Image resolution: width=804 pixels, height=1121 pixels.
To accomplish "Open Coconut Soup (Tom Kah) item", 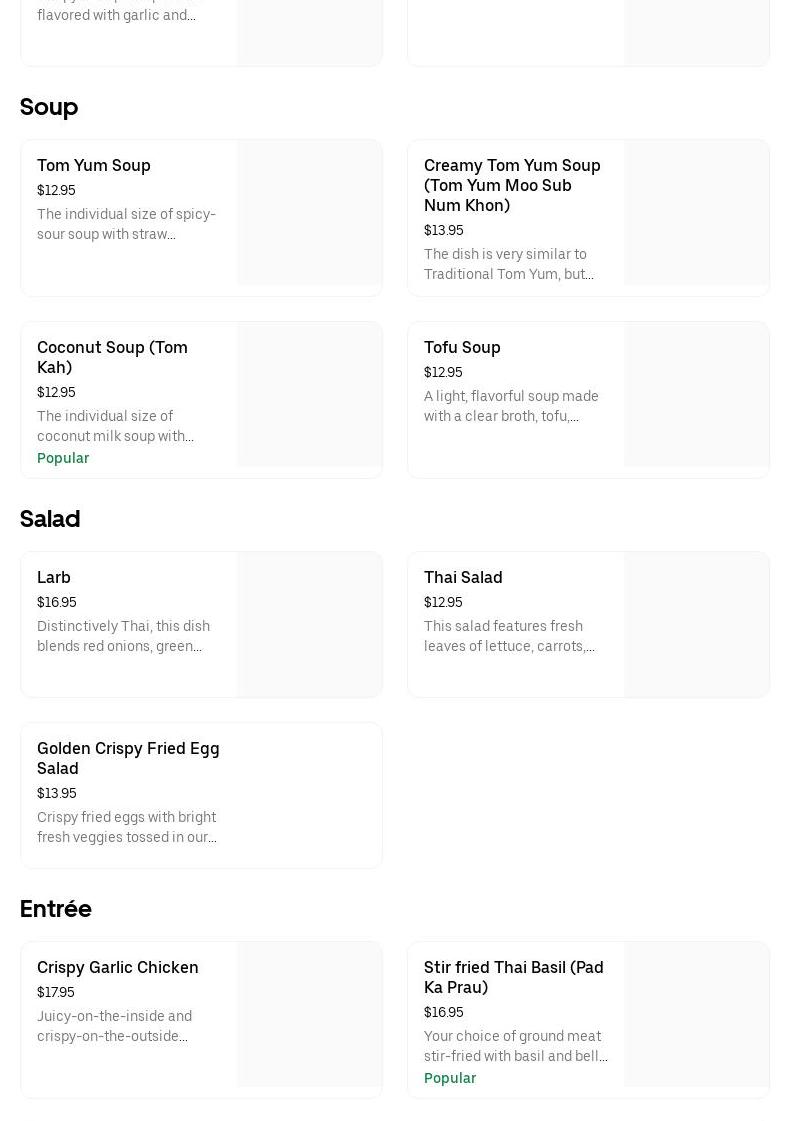I will click(112, 357).
